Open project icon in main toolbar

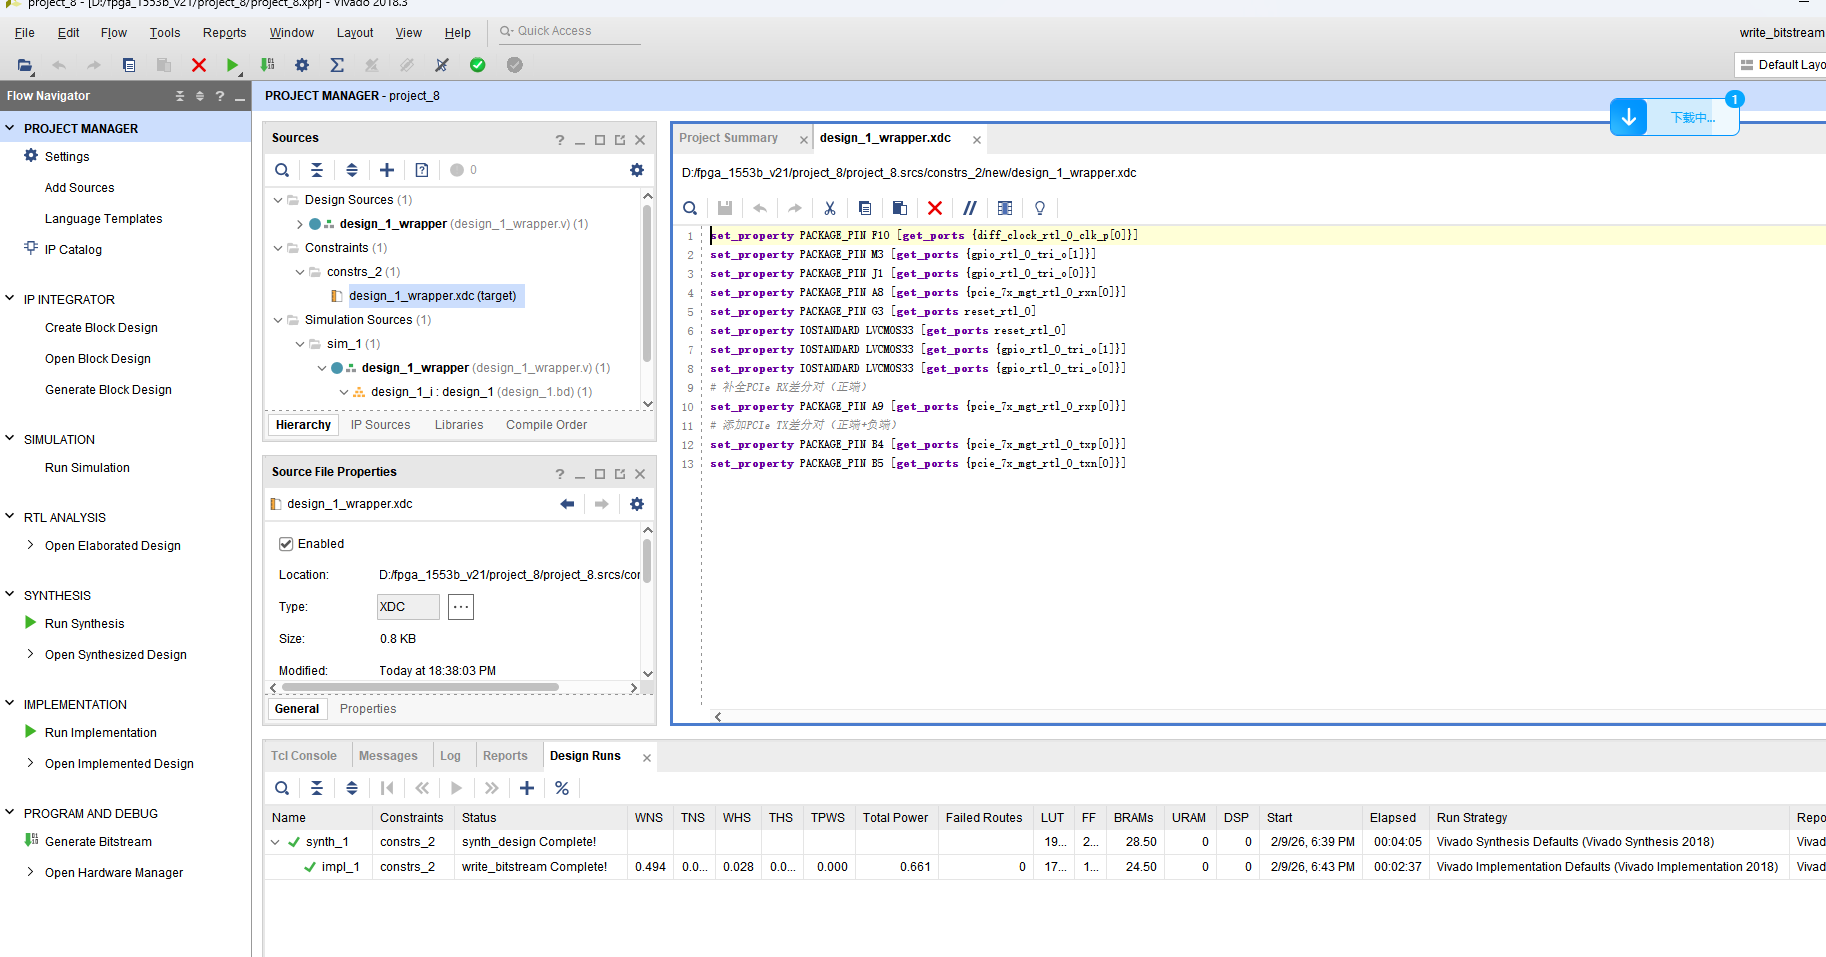(x=25, y=65)
